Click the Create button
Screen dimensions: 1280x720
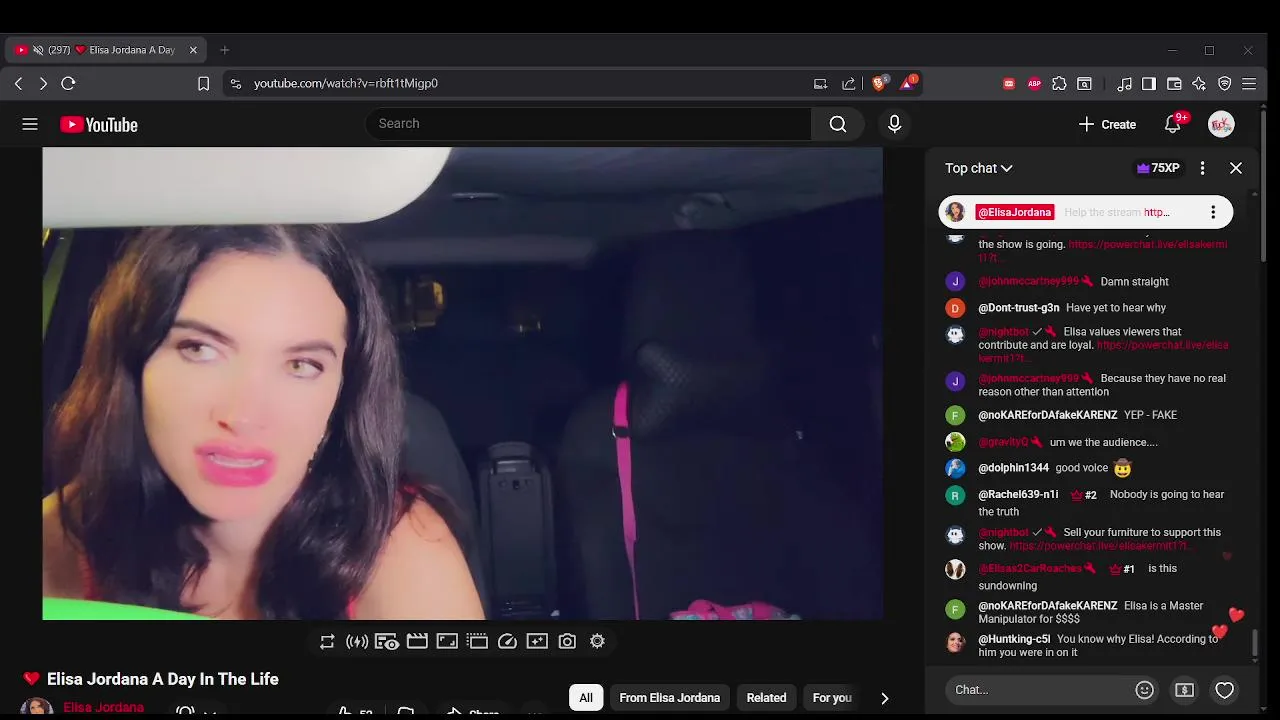click(x=1107, y=125)
